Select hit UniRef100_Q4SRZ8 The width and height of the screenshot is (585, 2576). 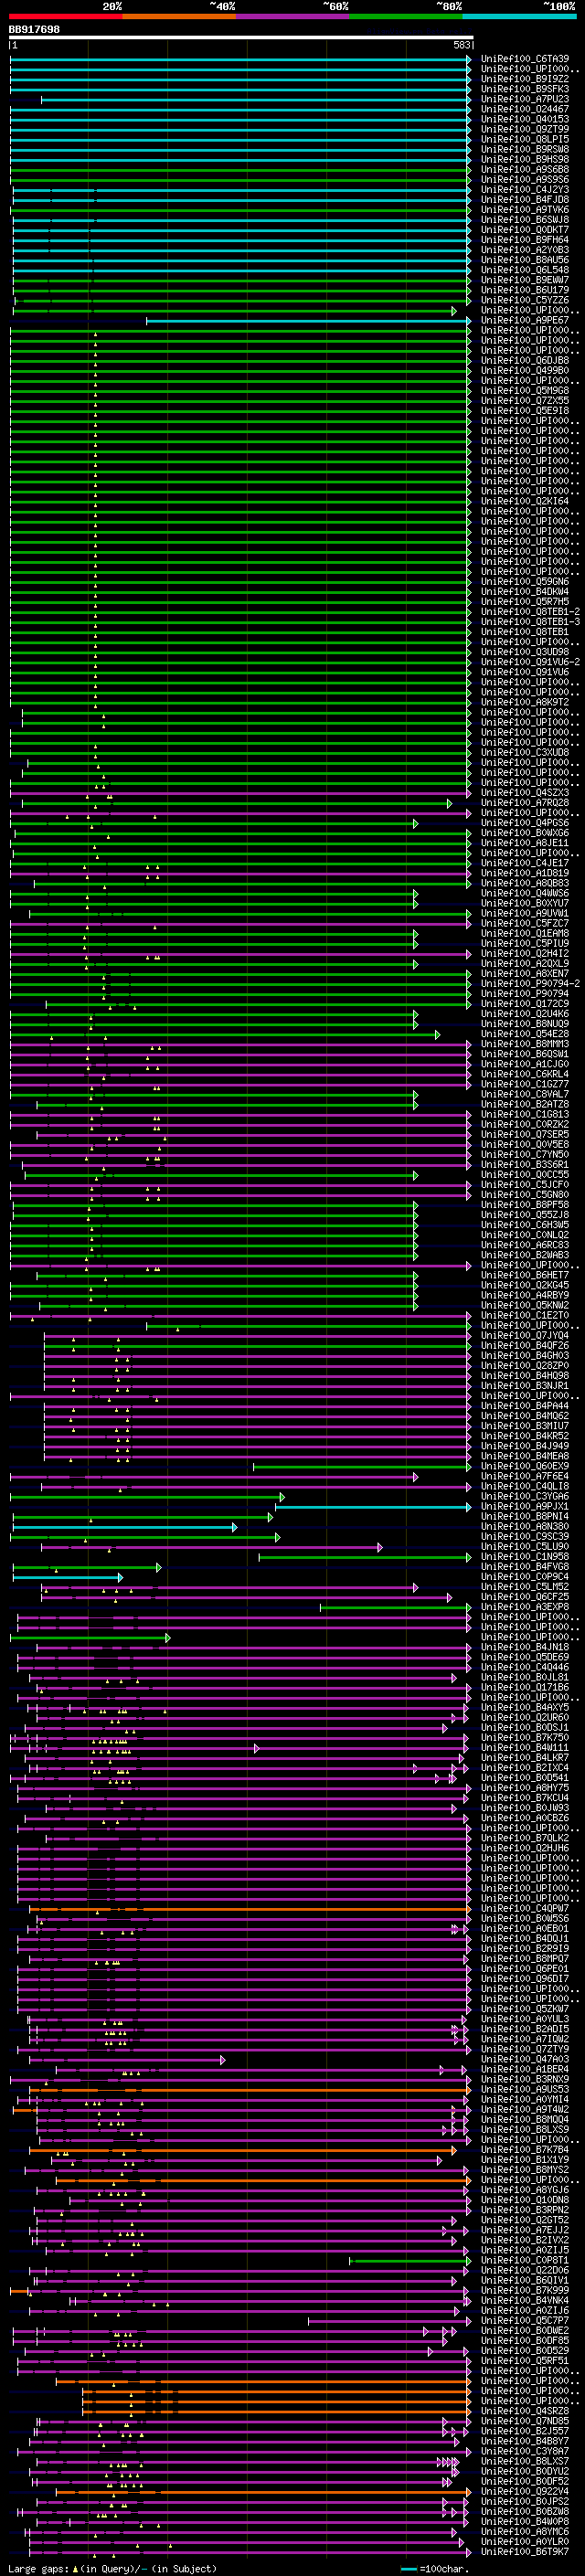[x=525, y=2411]
